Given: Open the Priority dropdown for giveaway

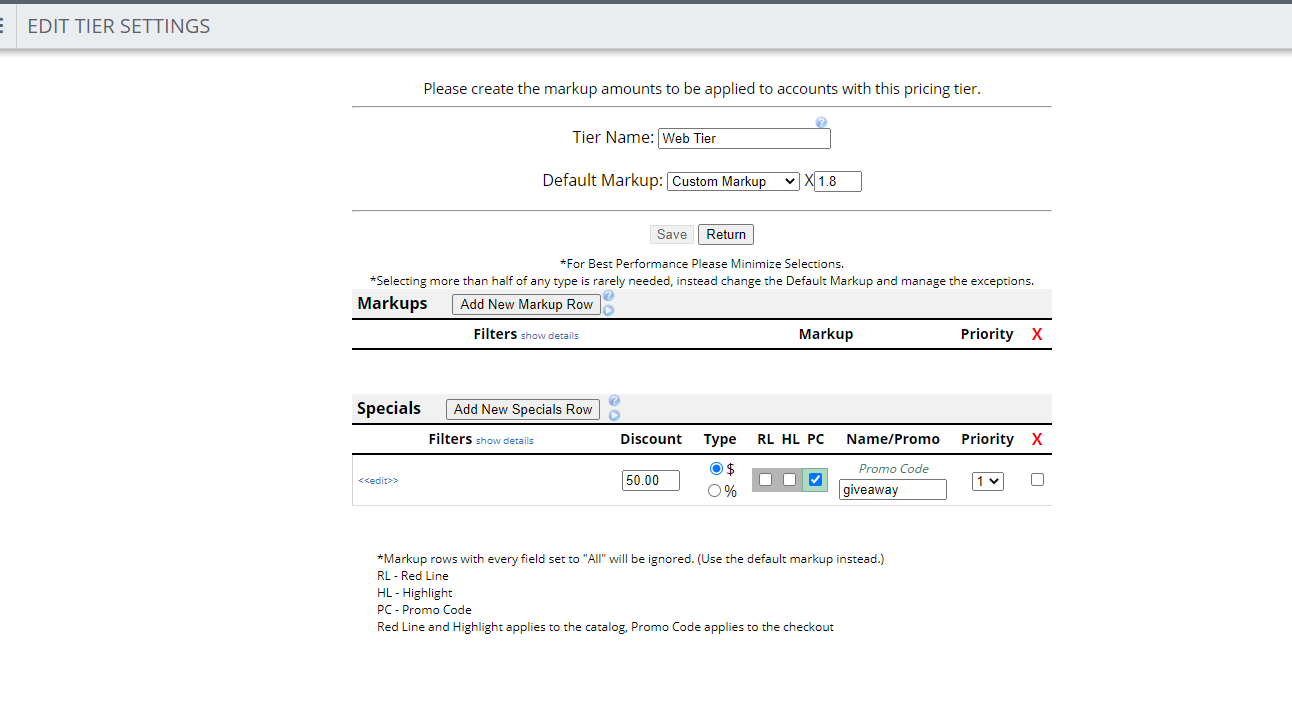Looking at the screenshot, I should coord(988,481).
